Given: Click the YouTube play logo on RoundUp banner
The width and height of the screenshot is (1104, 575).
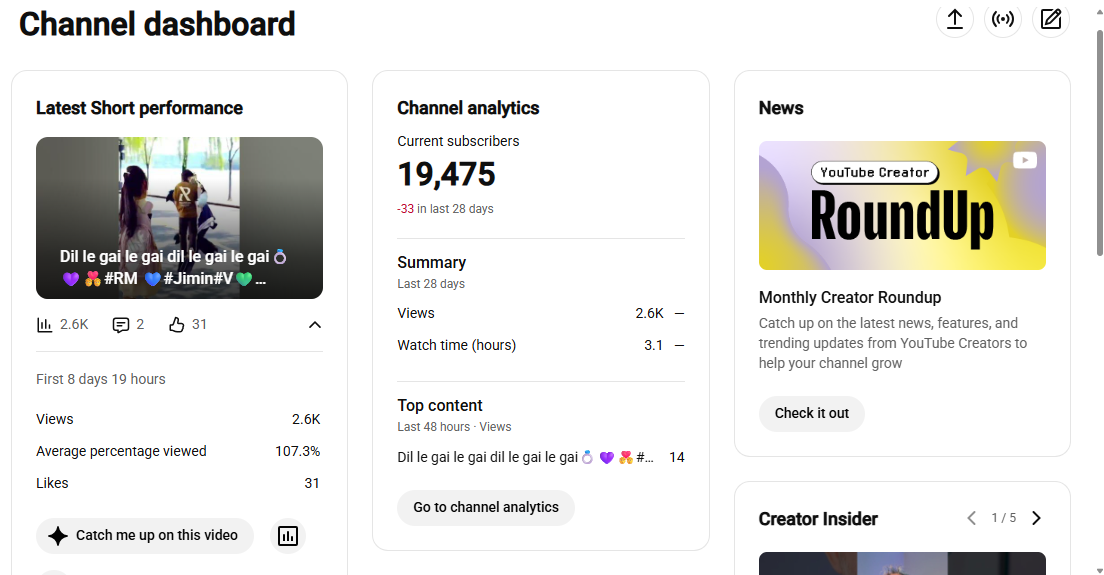Looking at the screenshot, I should pos(1024,160).
